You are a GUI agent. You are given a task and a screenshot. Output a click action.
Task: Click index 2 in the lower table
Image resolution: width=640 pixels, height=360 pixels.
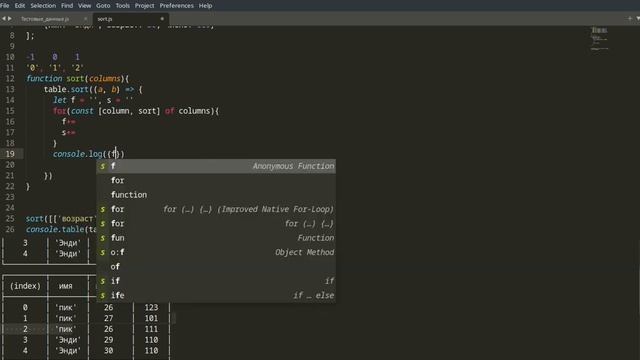tap(25, 329)
